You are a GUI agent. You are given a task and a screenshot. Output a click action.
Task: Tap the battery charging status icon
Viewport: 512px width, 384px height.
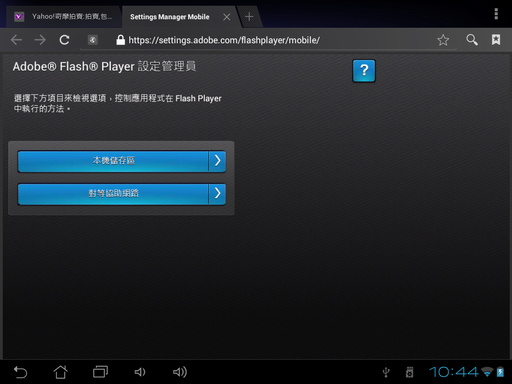[500, 372]
